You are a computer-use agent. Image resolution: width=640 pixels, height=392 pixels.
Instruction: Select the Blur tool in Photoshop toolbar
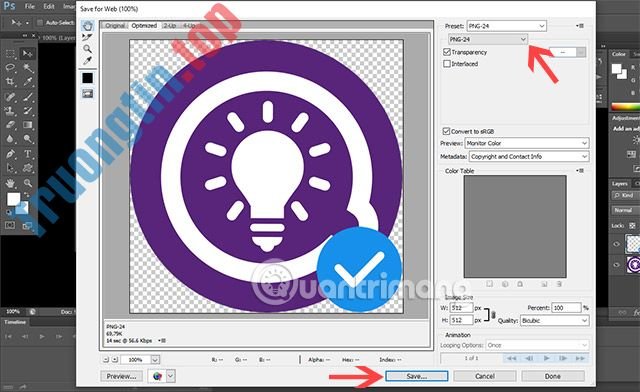pos(10,139)
